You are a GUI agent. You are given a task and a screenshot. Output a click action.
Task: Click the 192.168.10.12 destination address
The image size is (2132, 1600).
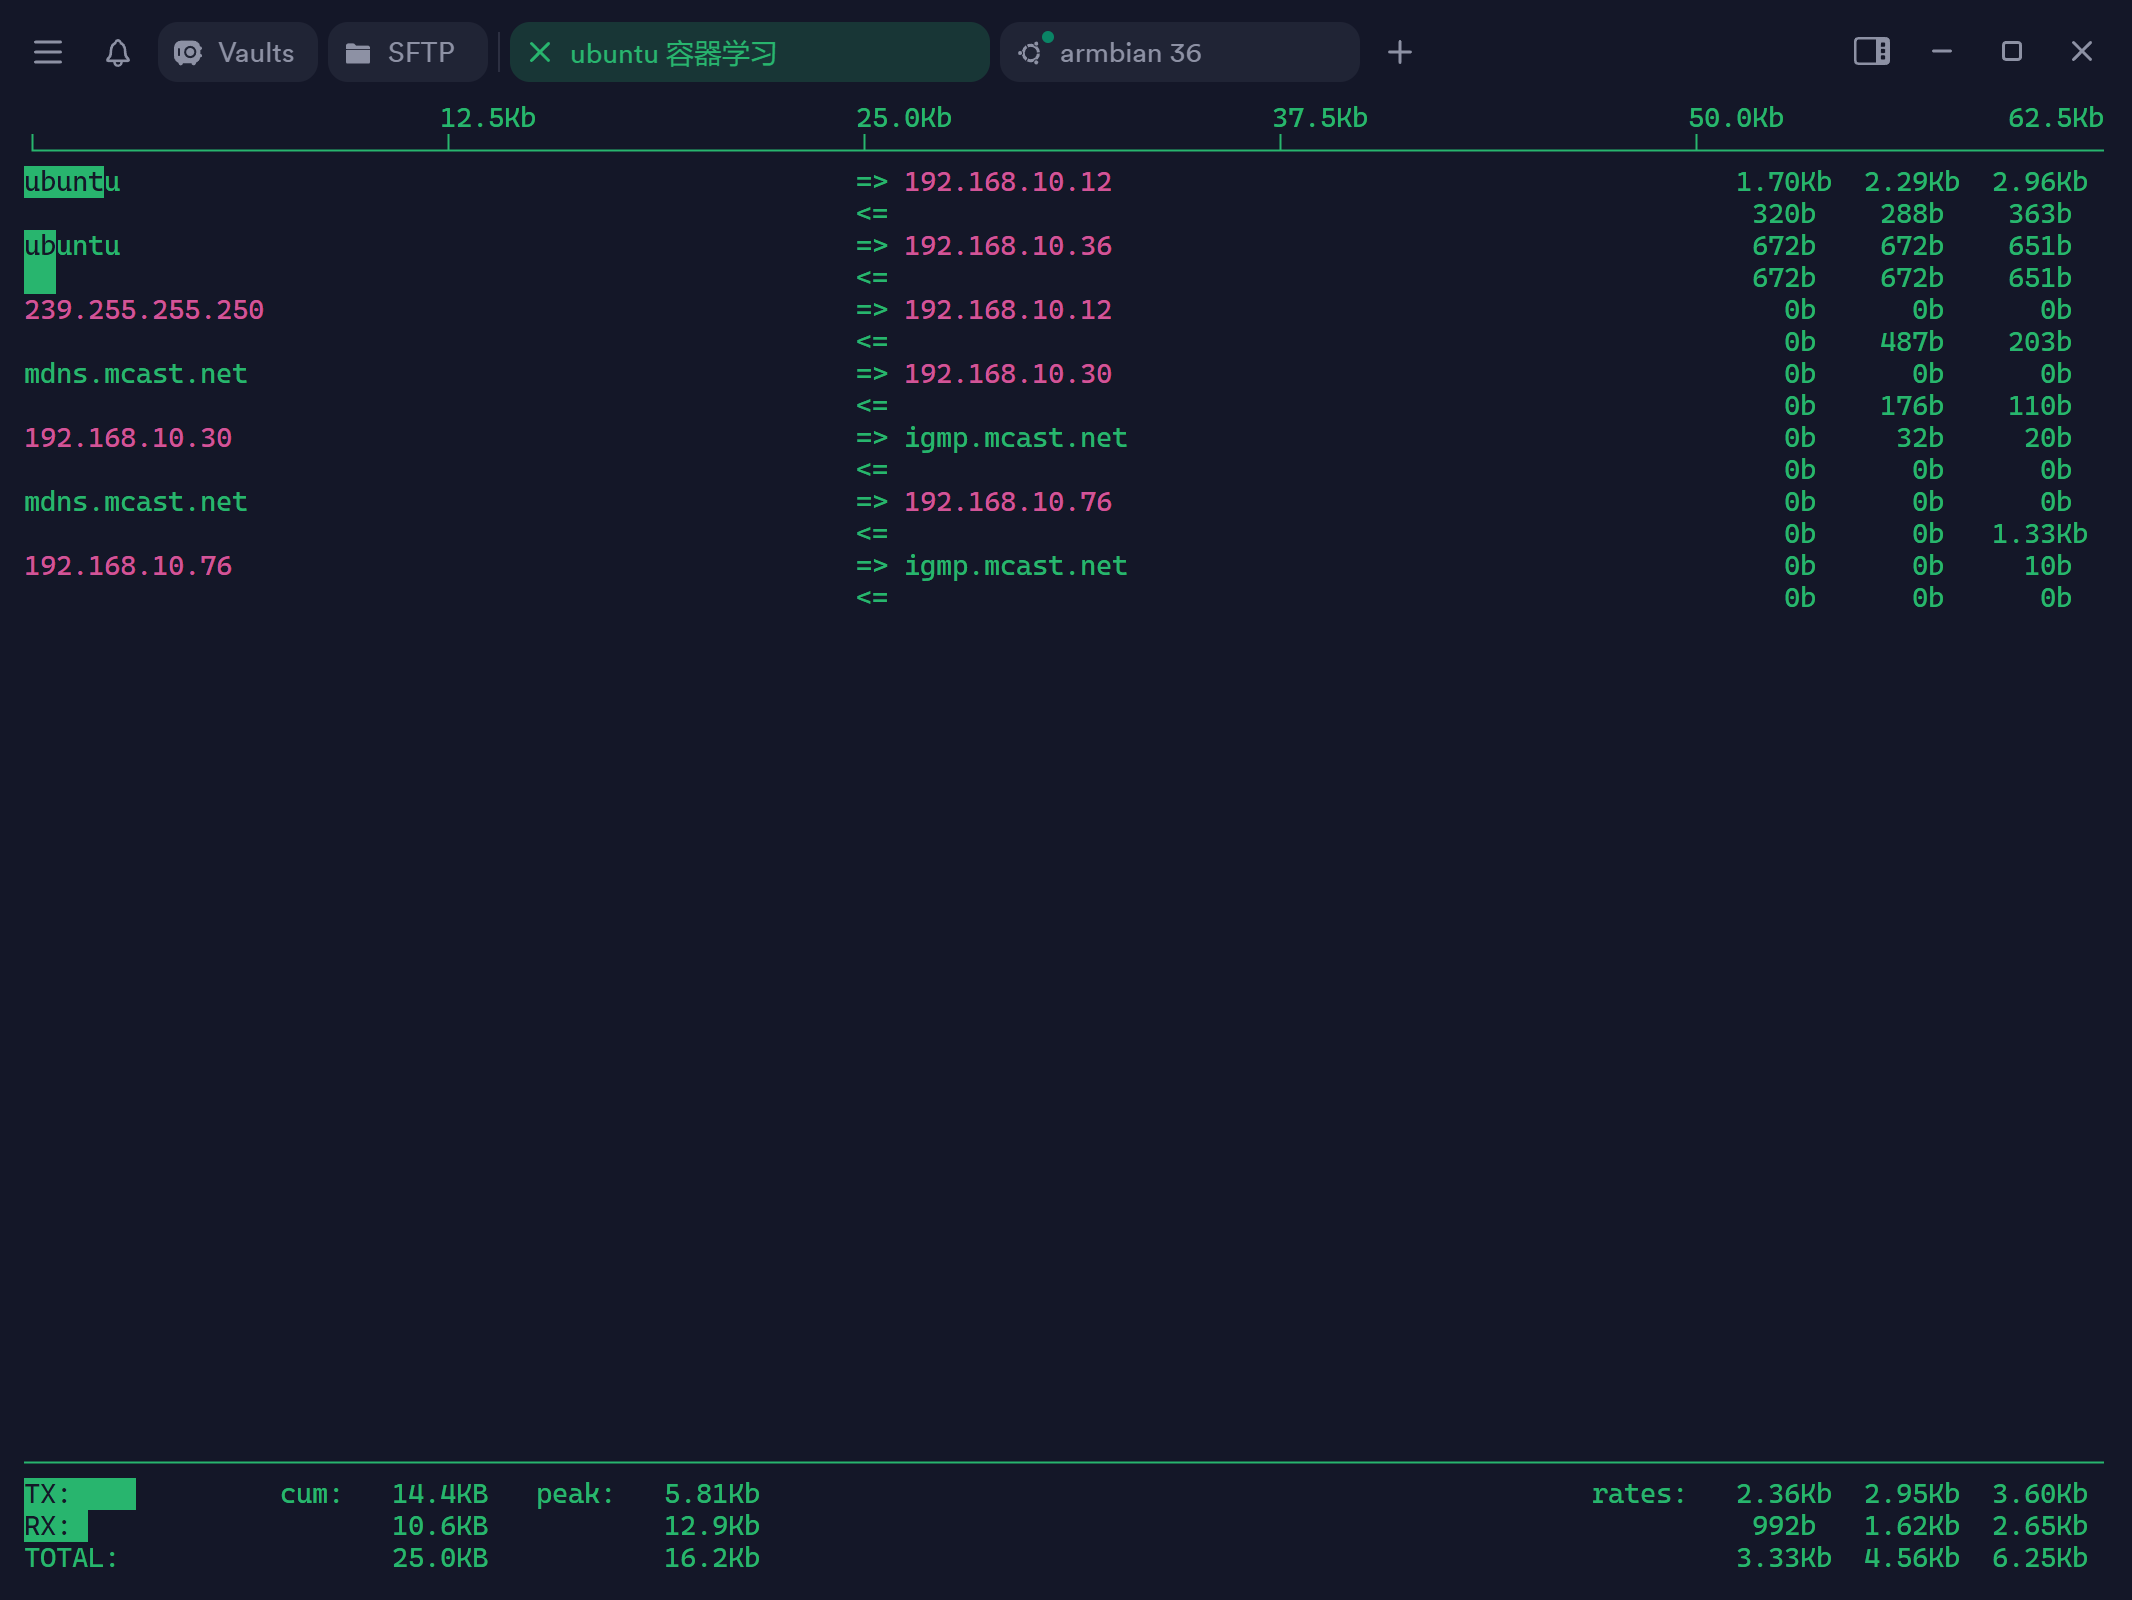(1007, 182)
